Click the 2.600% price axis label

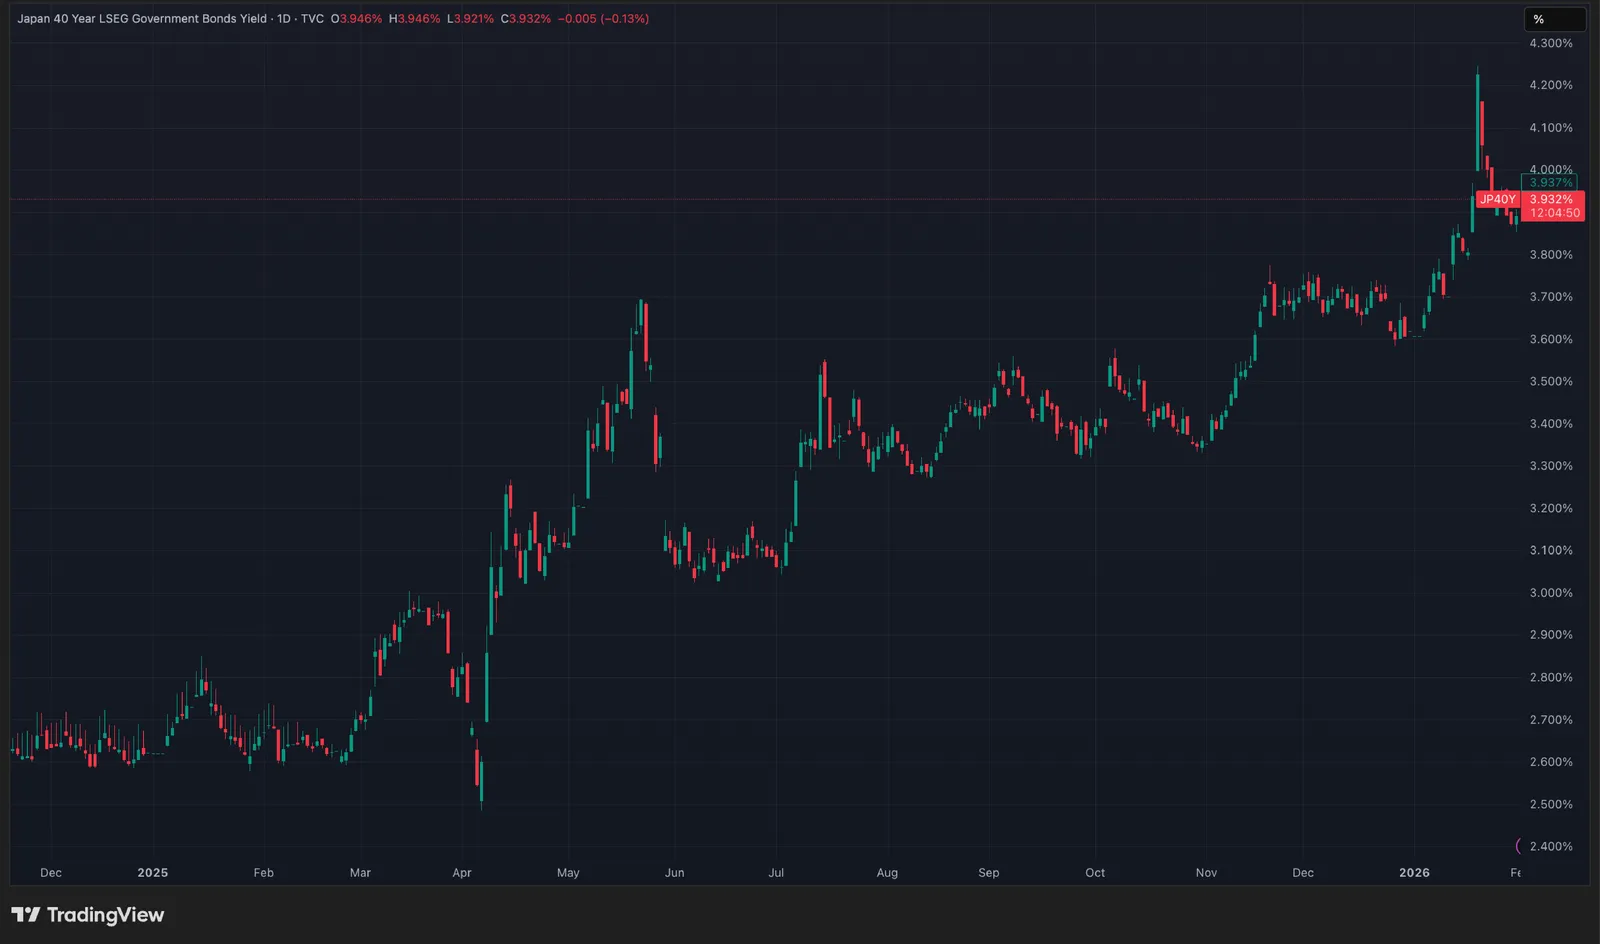point(1551,762)
